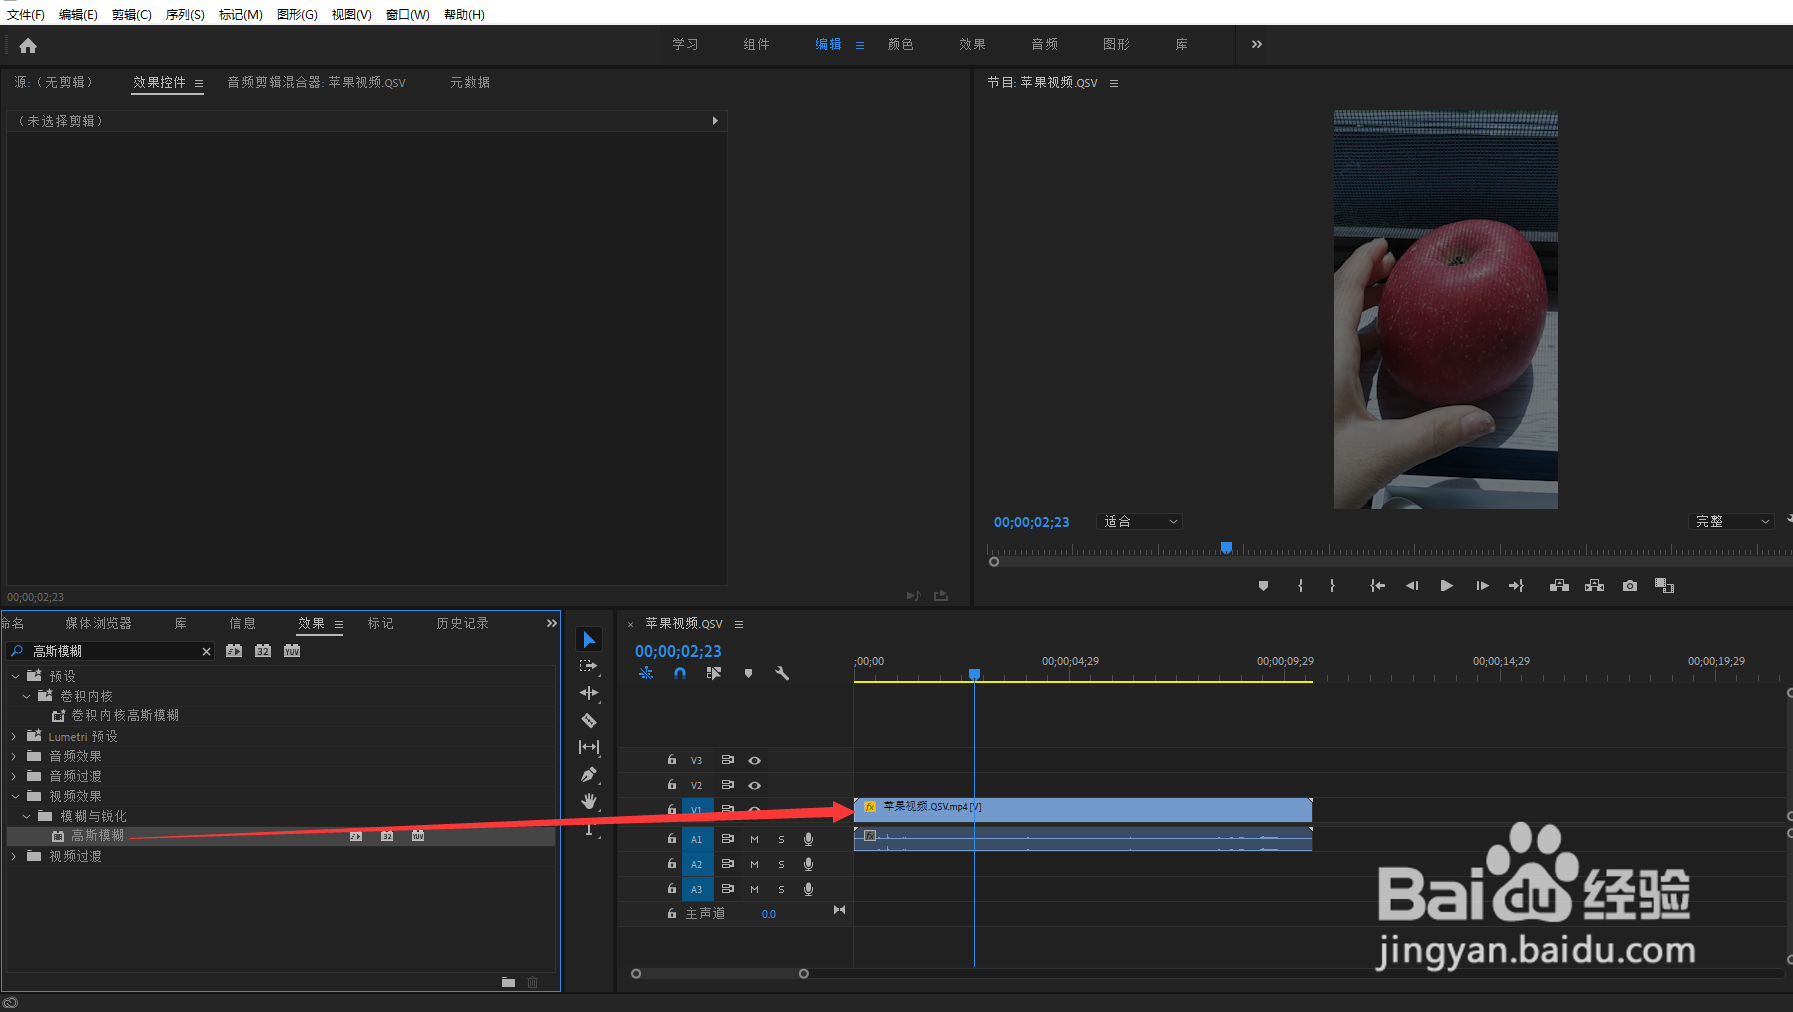The height and width of the screenshot is (1012, 1793).
Task: Solo audio track A1
Action: pos(781,839)
